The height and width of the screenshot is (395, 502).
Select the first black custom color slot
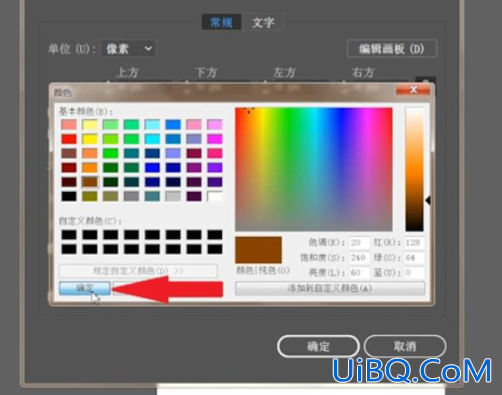69,235
